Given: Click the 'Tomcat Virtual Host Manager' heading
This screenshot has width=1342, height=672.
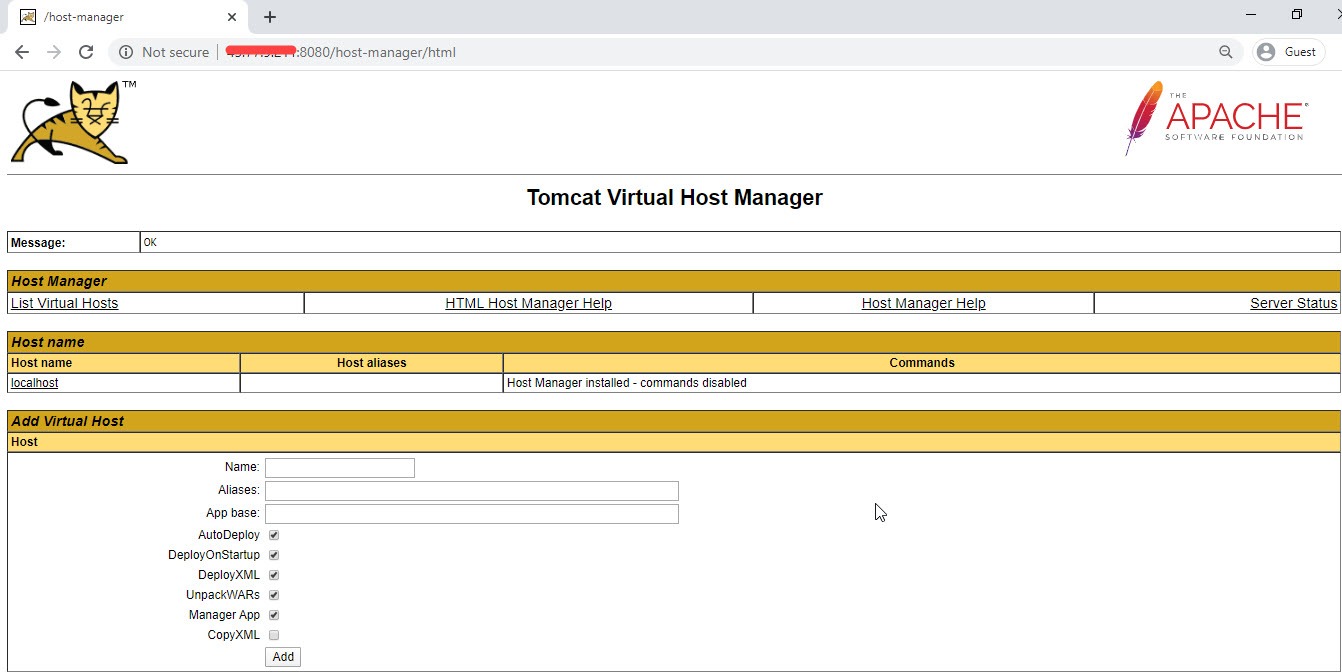Looking at the screenshot, I should (674, 197).
